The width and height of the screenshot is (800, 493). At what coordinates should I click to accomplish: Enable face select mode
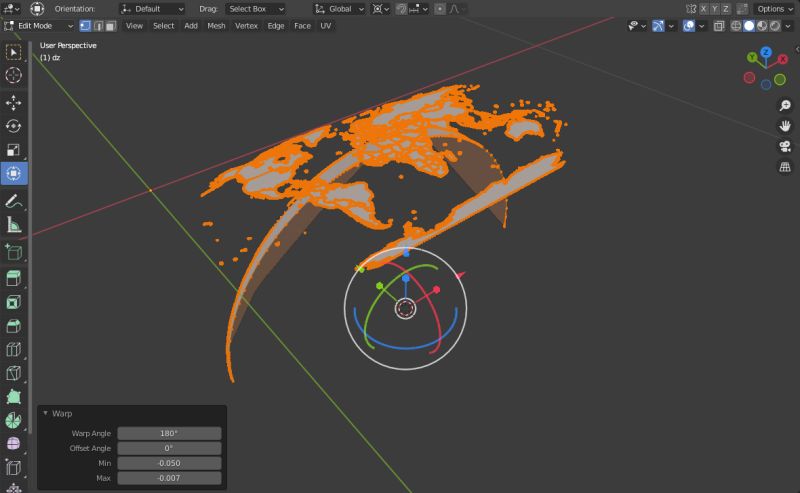tap(111, 26)
